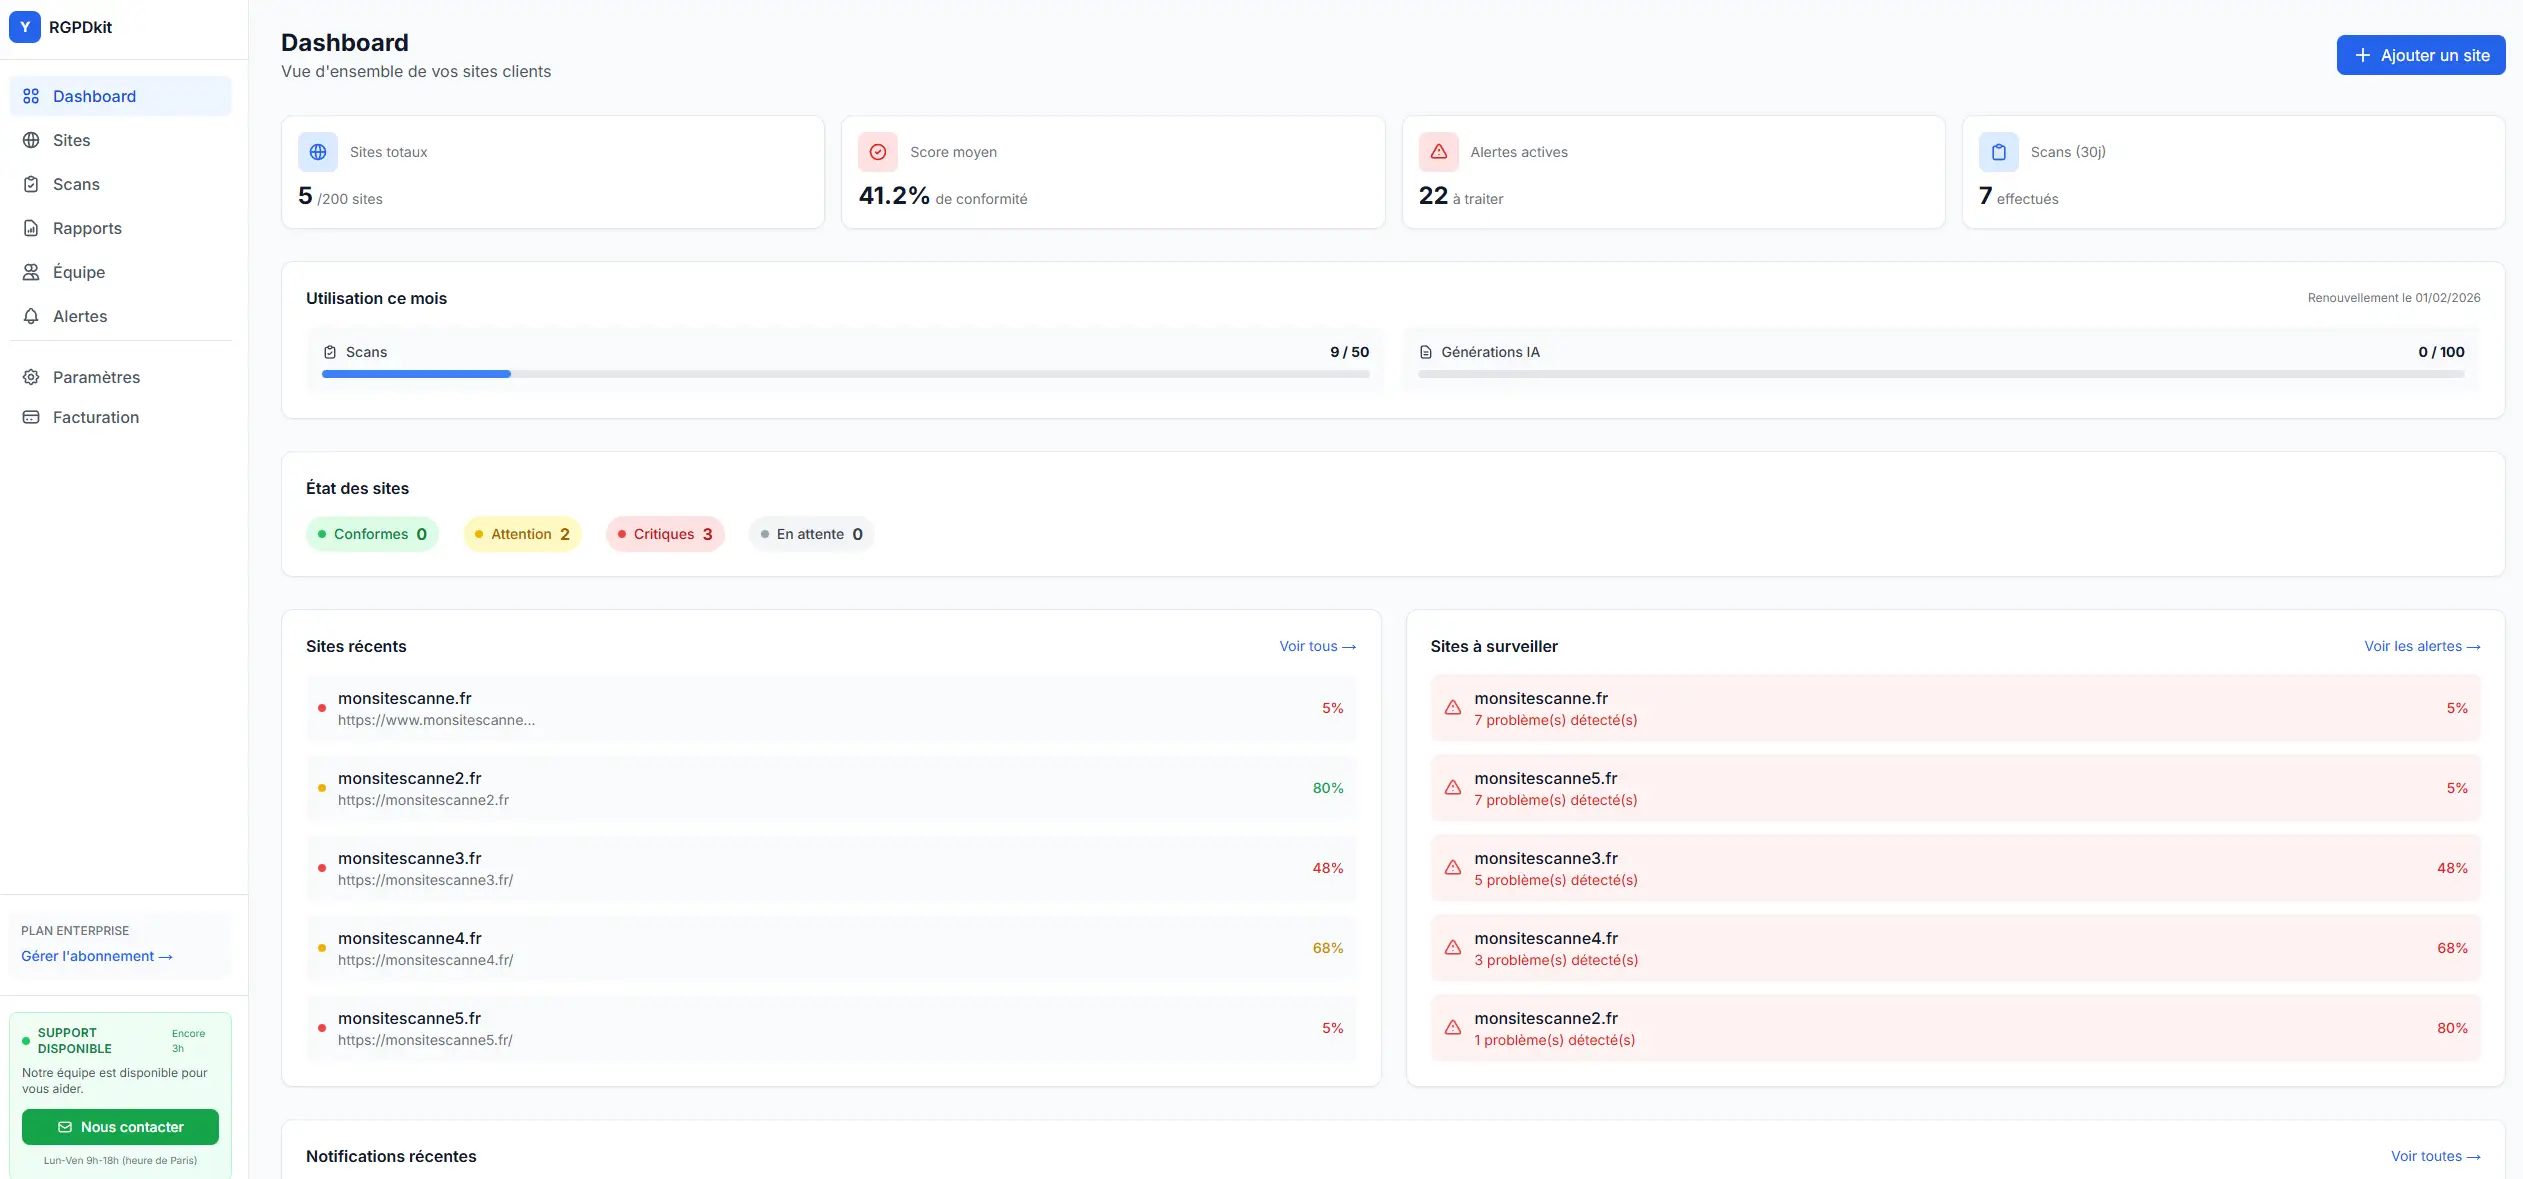Click https://monsitescanne2.fr URL text
The width and height of the screenshot is (2523, 1179).
click(x=423, y=800)
